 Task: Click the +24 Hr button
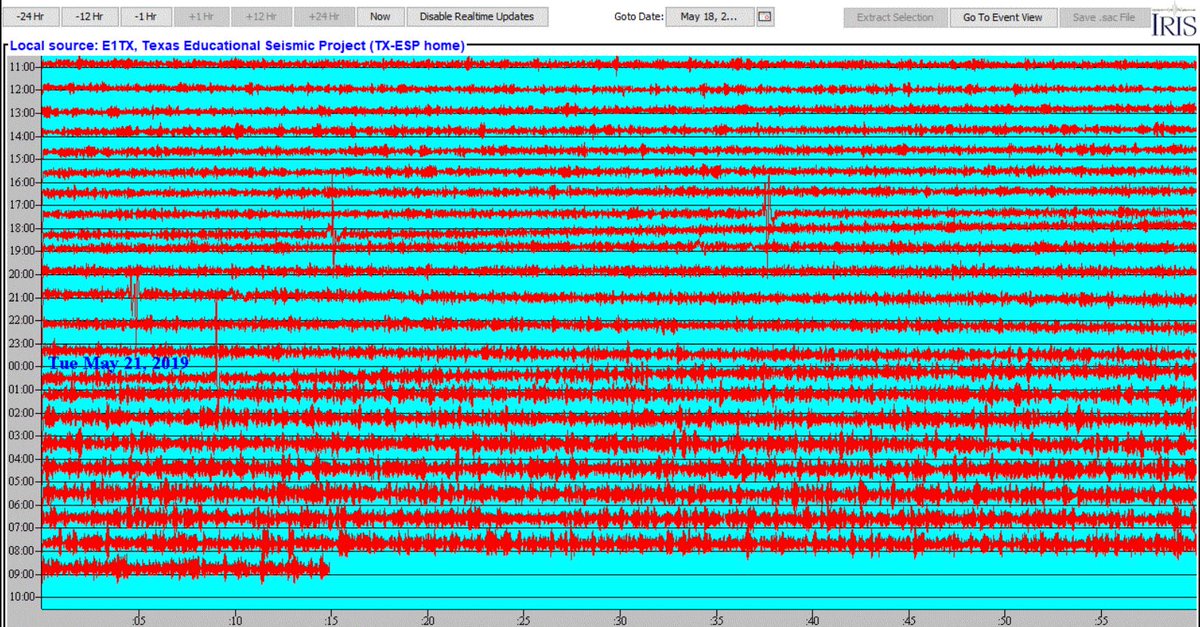[323, 17]
